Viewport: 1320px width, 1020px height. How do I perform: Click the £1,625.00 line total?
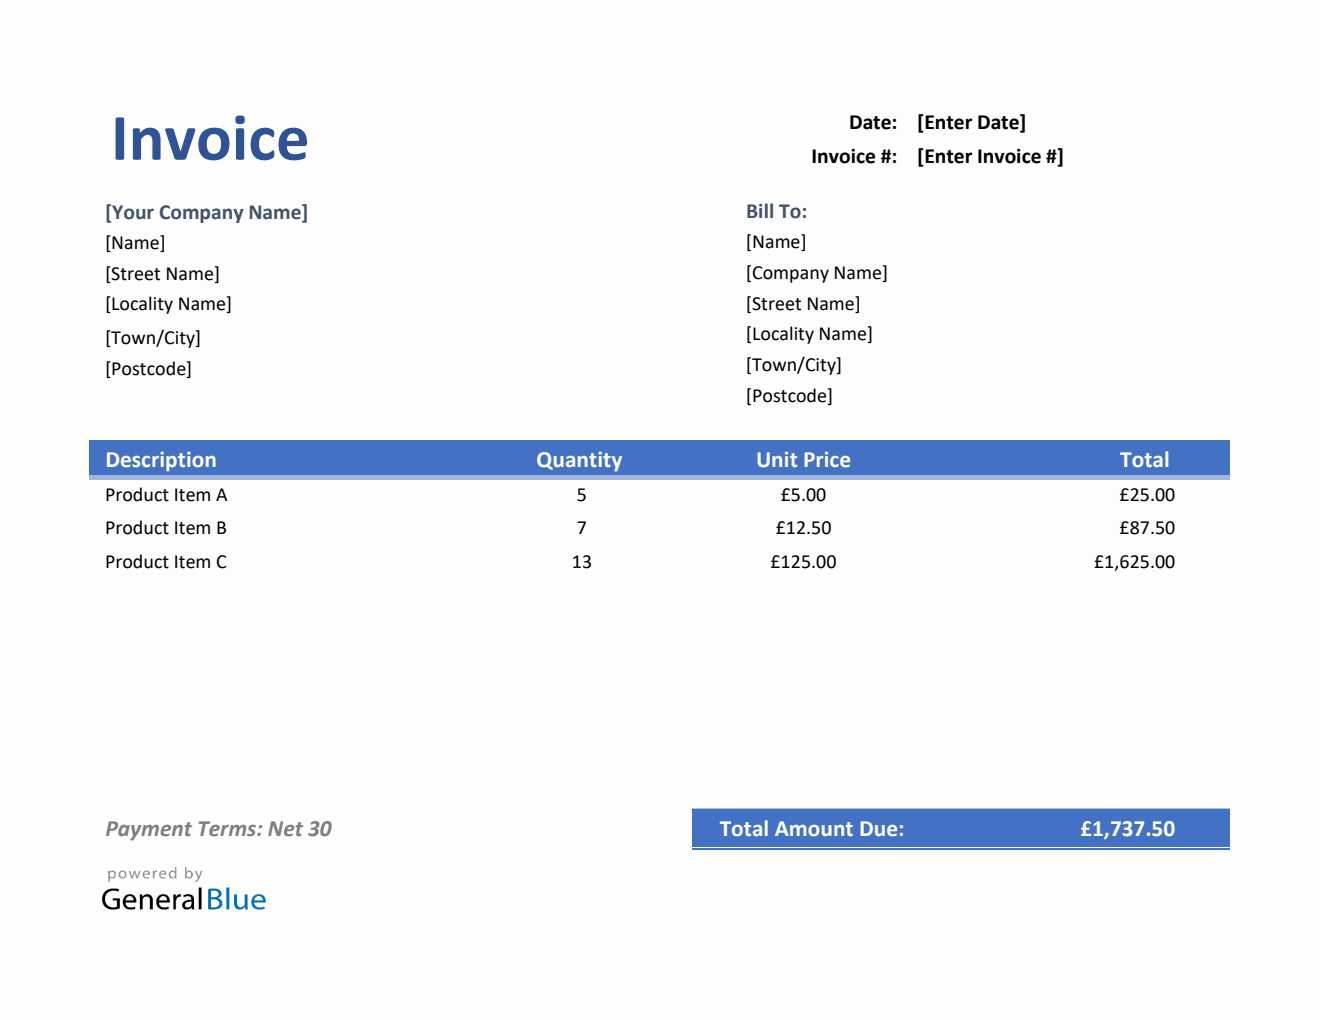[x=1134, y=562]
